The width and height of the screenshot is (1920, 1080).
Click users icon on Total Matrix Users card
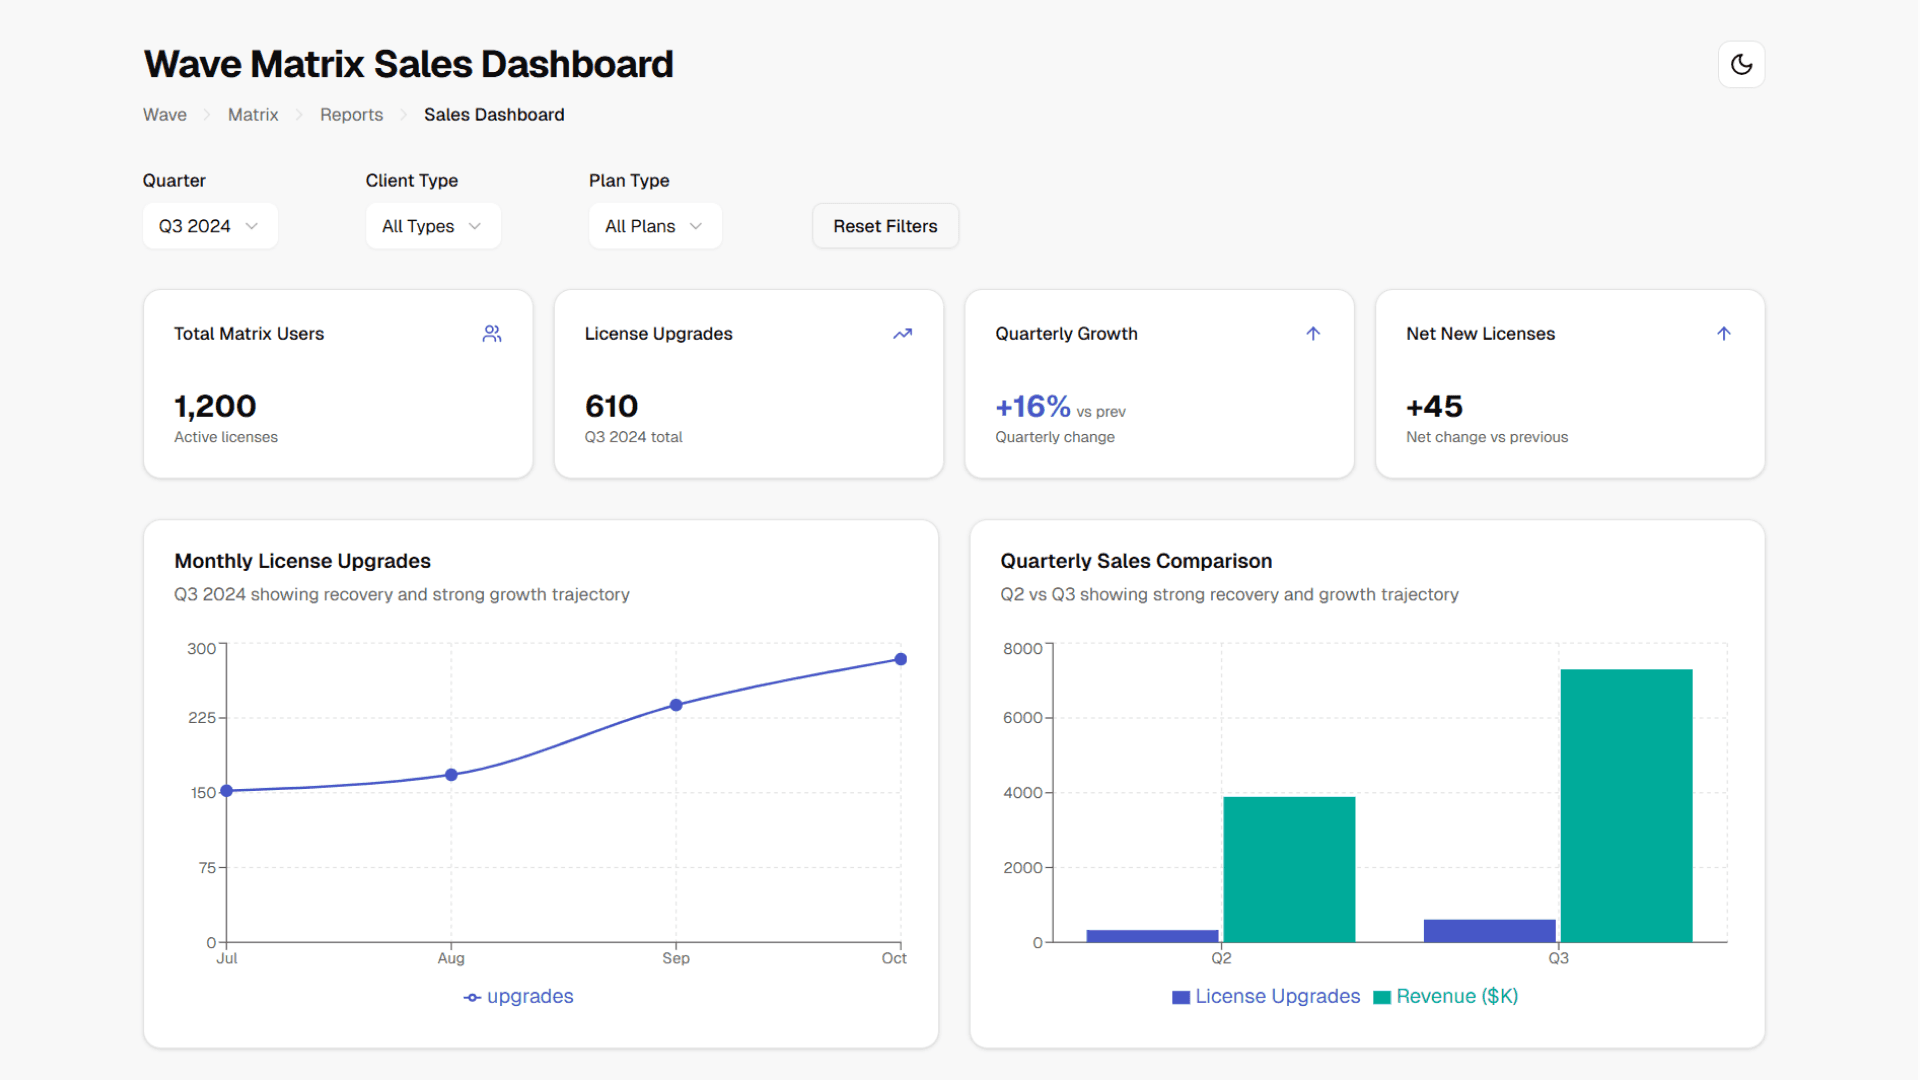tap(492, 334)
